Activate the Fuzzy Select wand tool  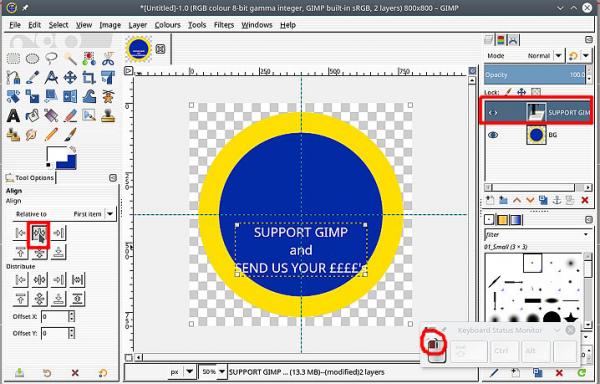point(70,59)
